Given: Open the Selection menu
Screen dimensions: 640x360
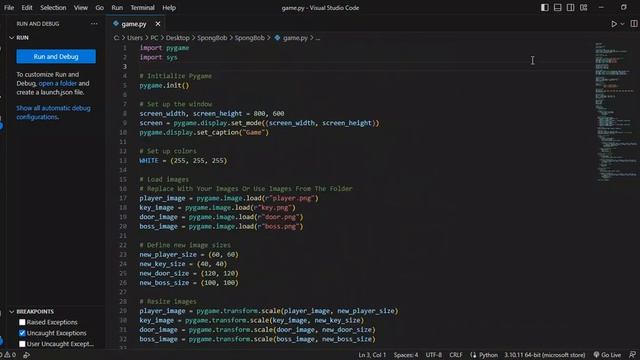Looking at the screenshot, I should pyautogui.click(x=53, y=8).
